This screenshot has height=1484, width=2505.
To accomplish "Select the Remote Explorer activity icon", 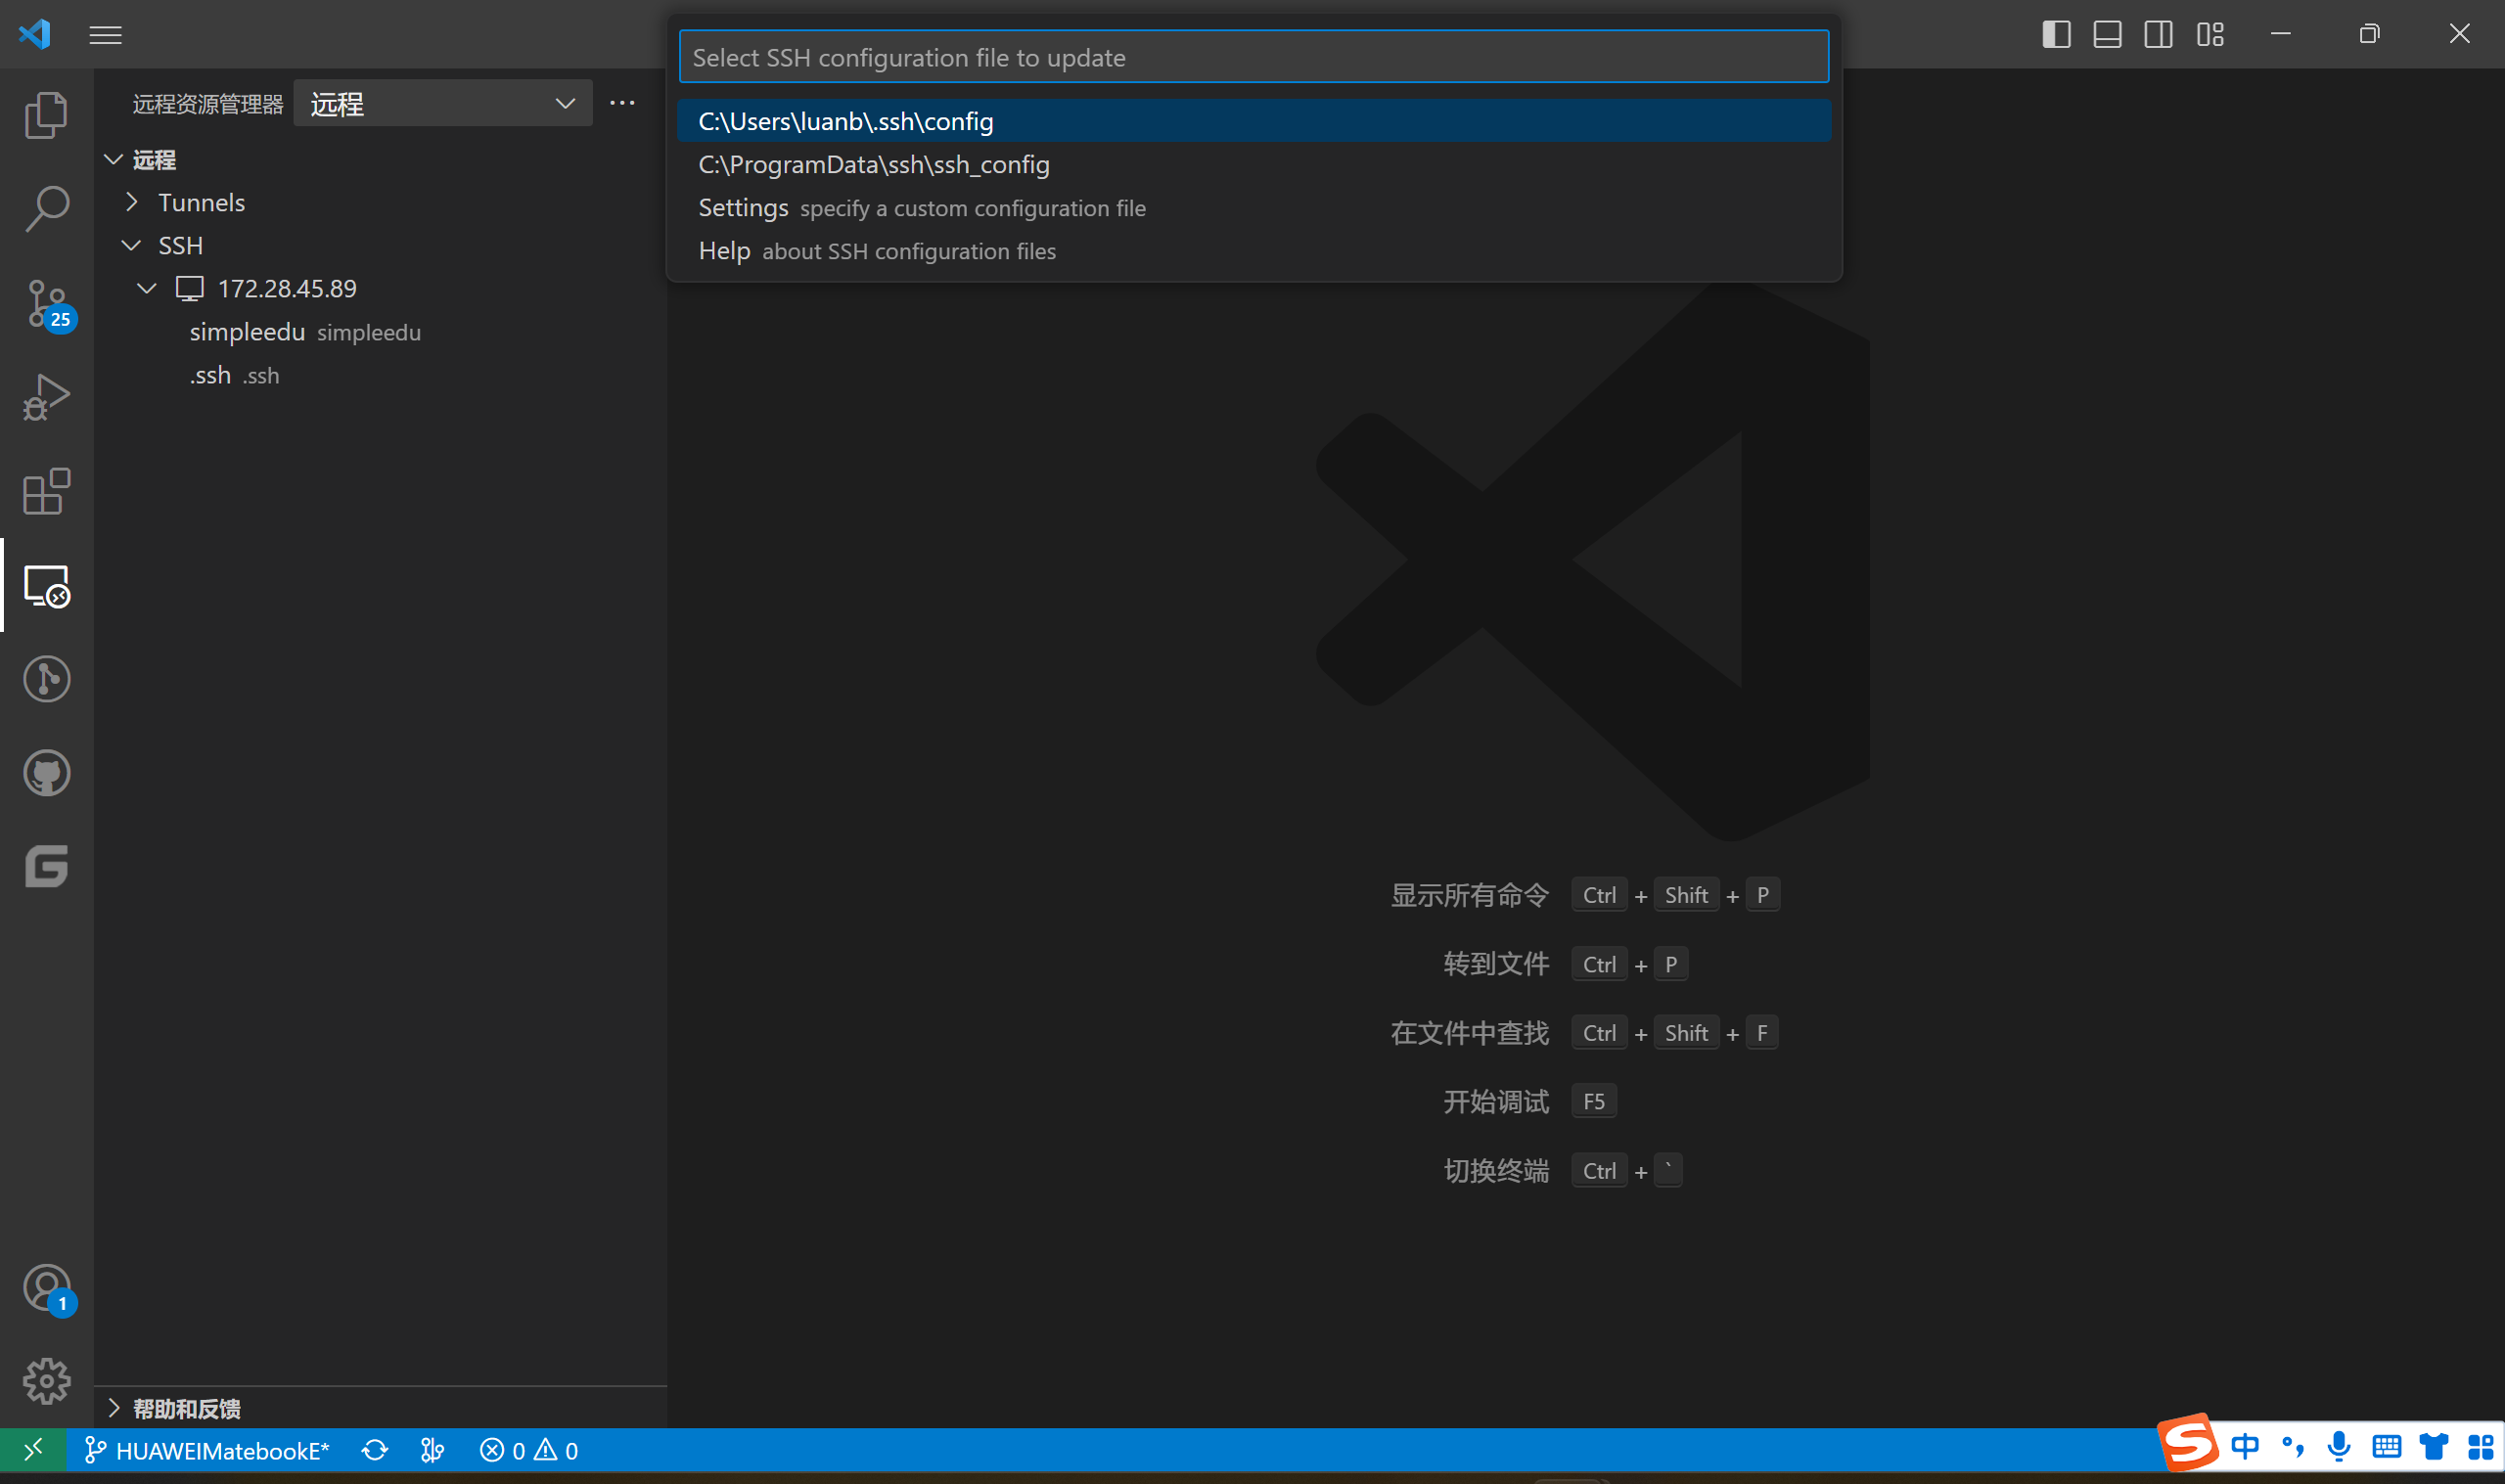I will point(46,585).
